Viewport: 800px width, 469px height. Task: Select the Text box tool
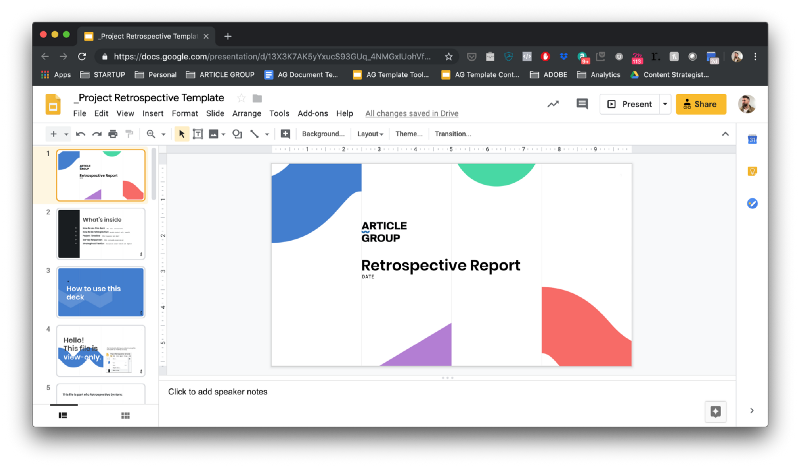(x=198, y=134)
